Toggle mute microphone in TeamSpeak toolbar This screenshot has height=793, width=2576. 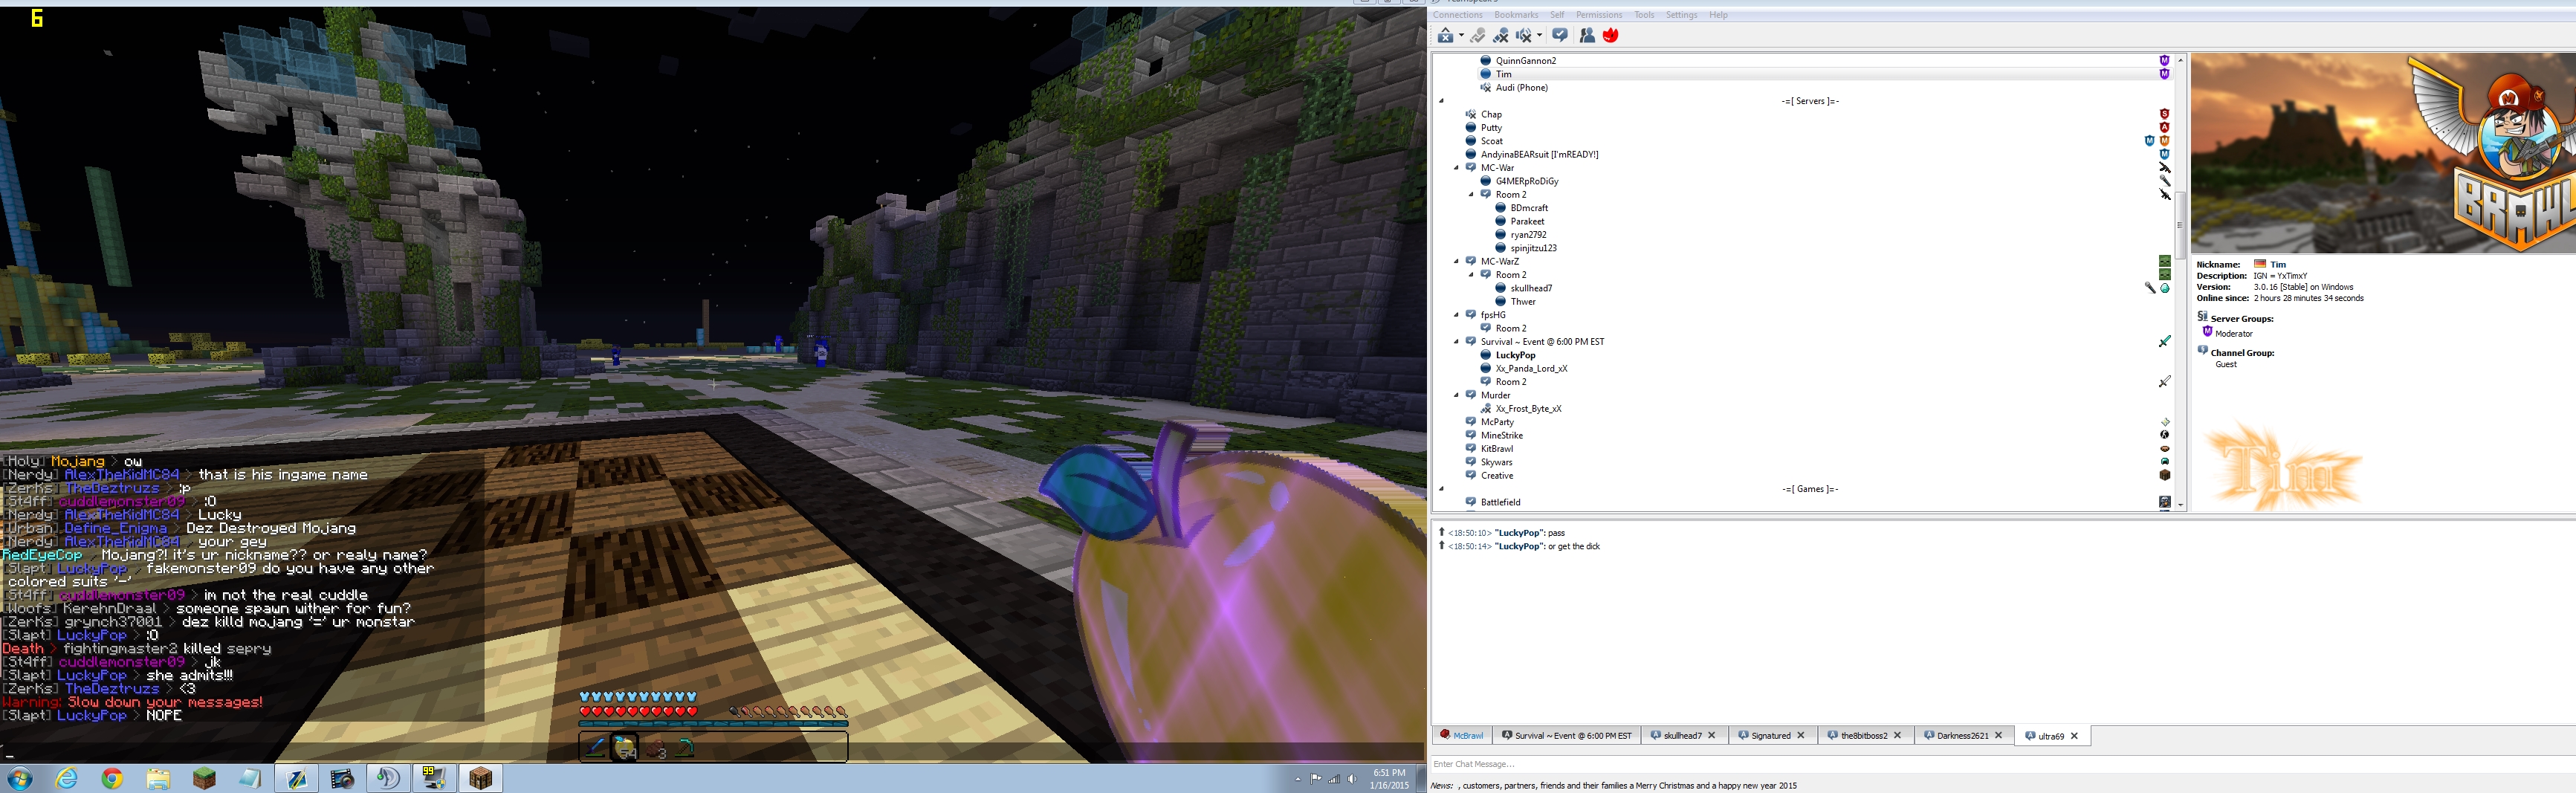coord(1501,36)
